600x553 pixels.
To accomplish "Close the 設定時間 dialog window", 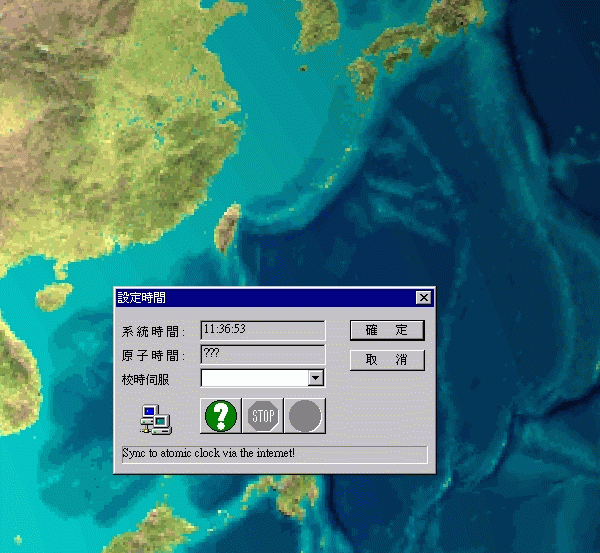I will tap(424, 298).
